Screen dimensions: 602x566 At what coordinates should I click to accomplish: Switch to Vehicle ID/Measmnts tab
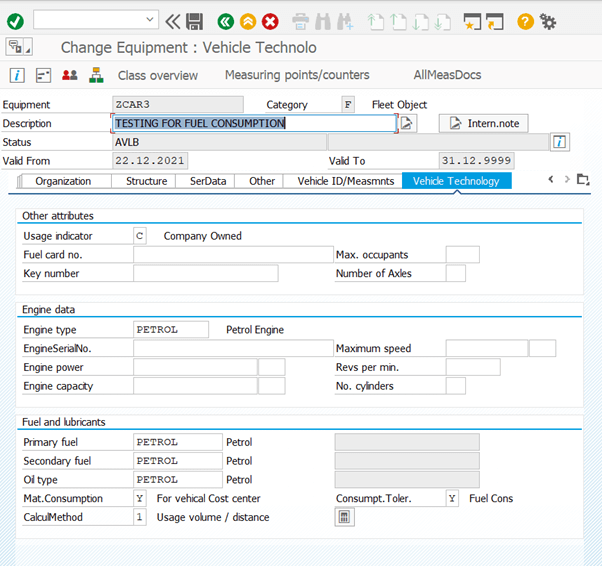pos(346,181)
